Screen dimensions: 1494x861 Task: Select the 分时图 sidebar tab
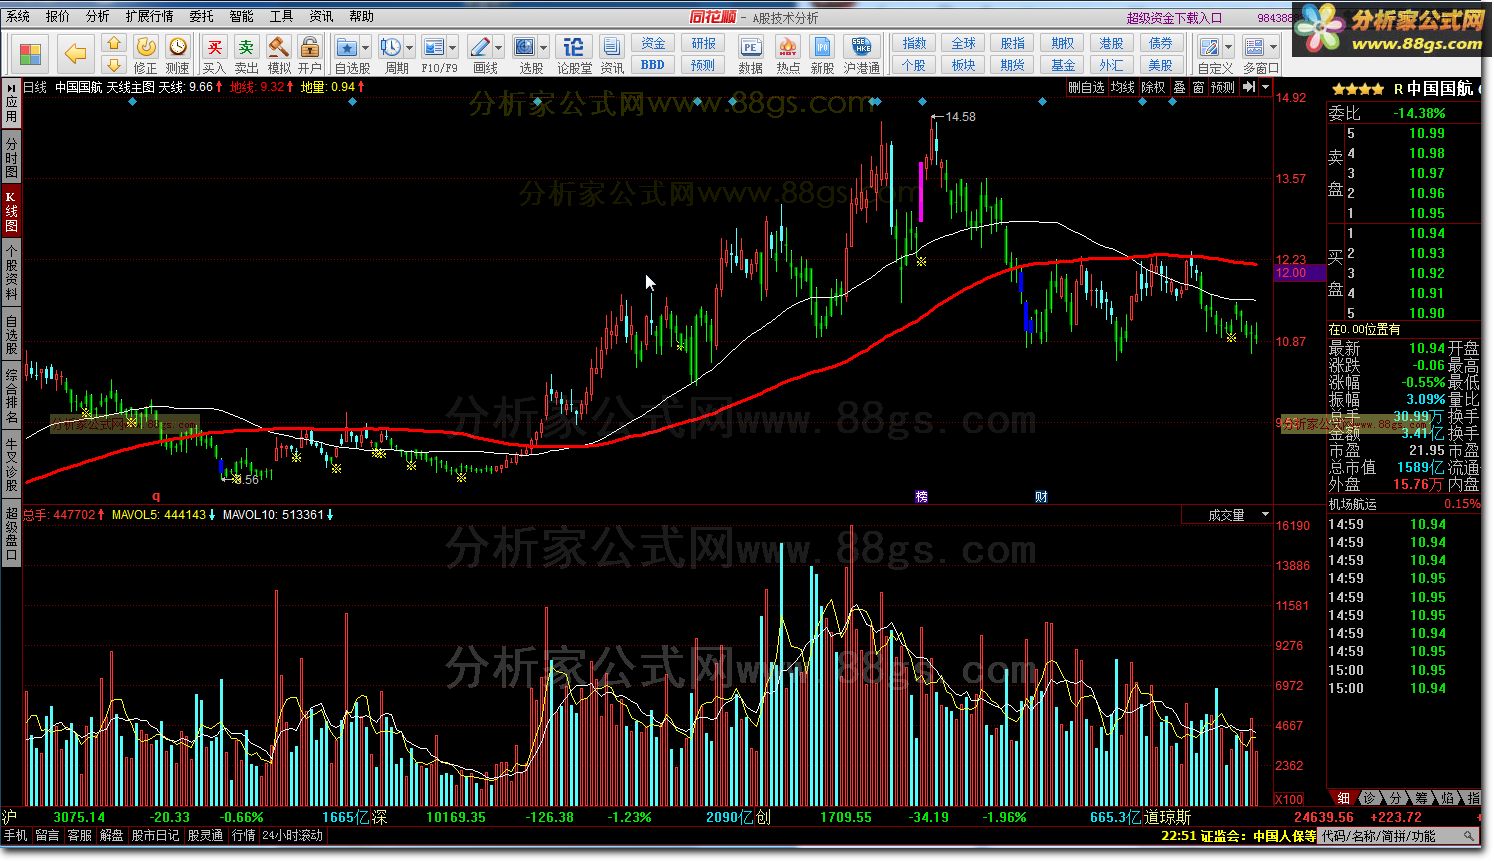pyautogui.click(x=11, y=158)
